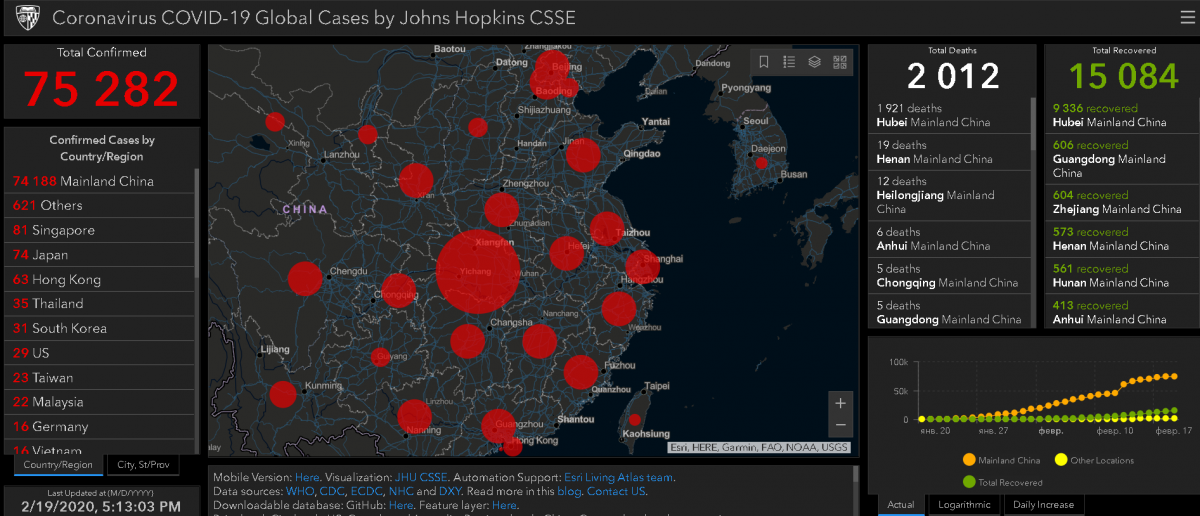The image size is (1200, 516).
Task: Switch to the Country/Region tab
Action: [58, 465]
